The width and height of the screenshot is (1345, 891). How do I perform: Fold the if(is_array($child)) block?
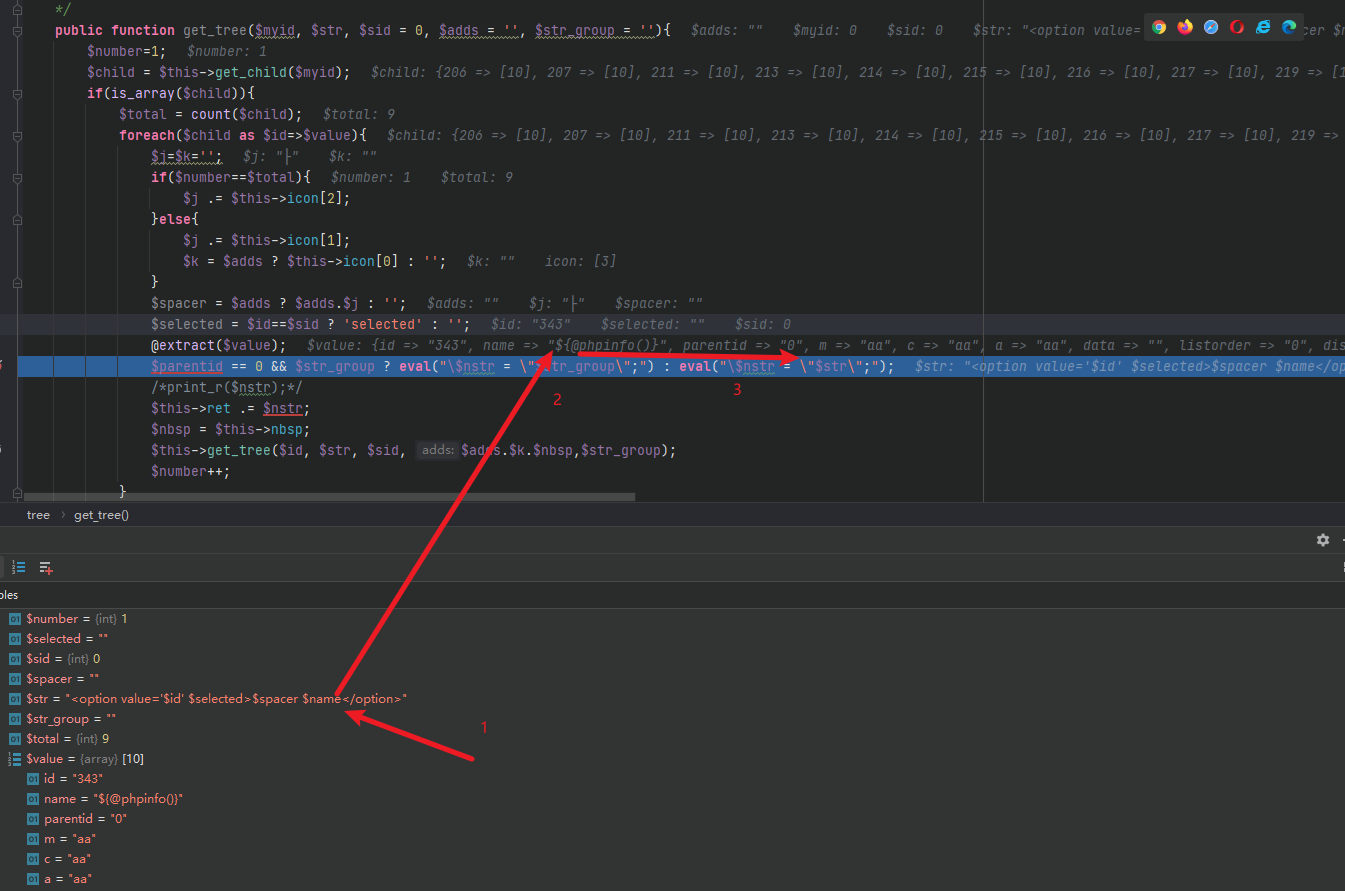[x=18, y=93]
